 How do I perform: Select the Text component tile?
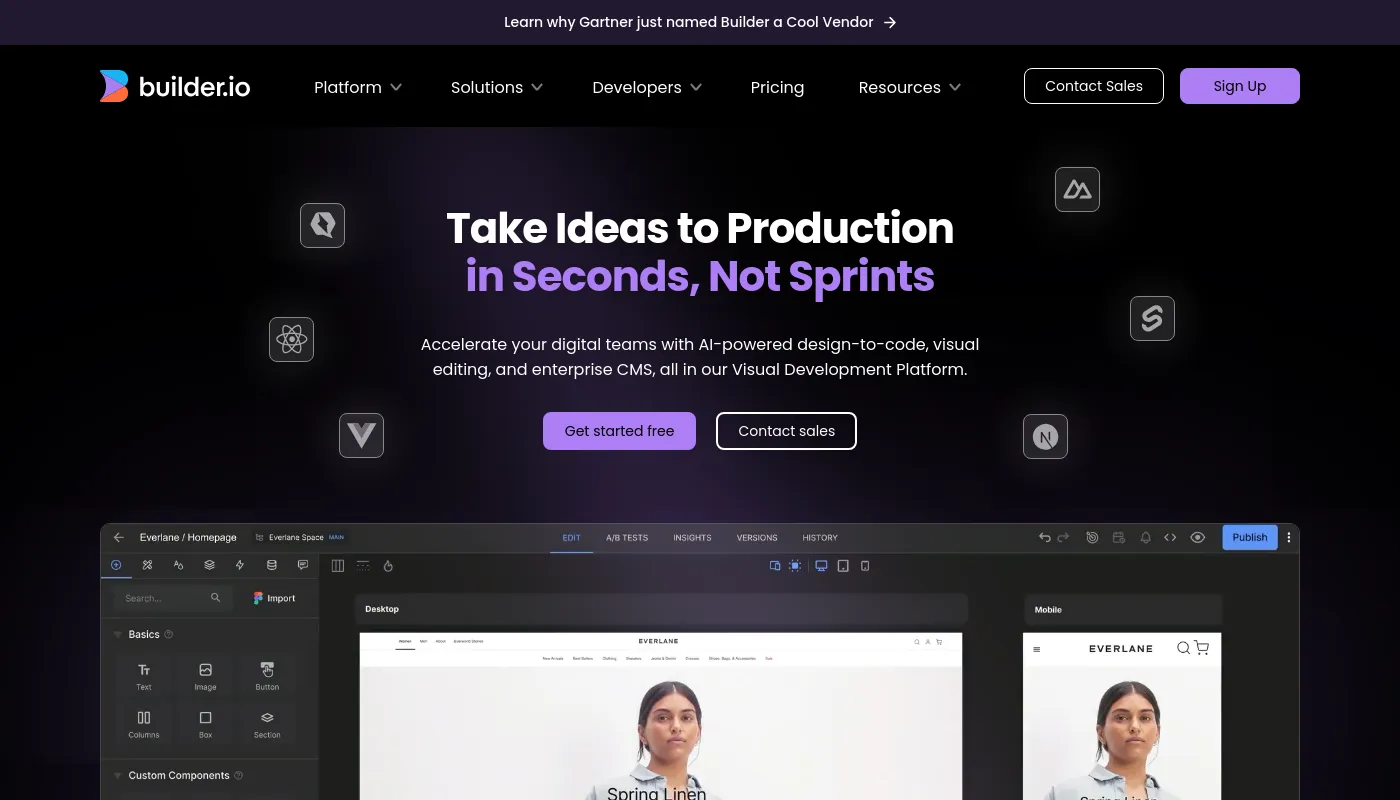pos(144,676)
